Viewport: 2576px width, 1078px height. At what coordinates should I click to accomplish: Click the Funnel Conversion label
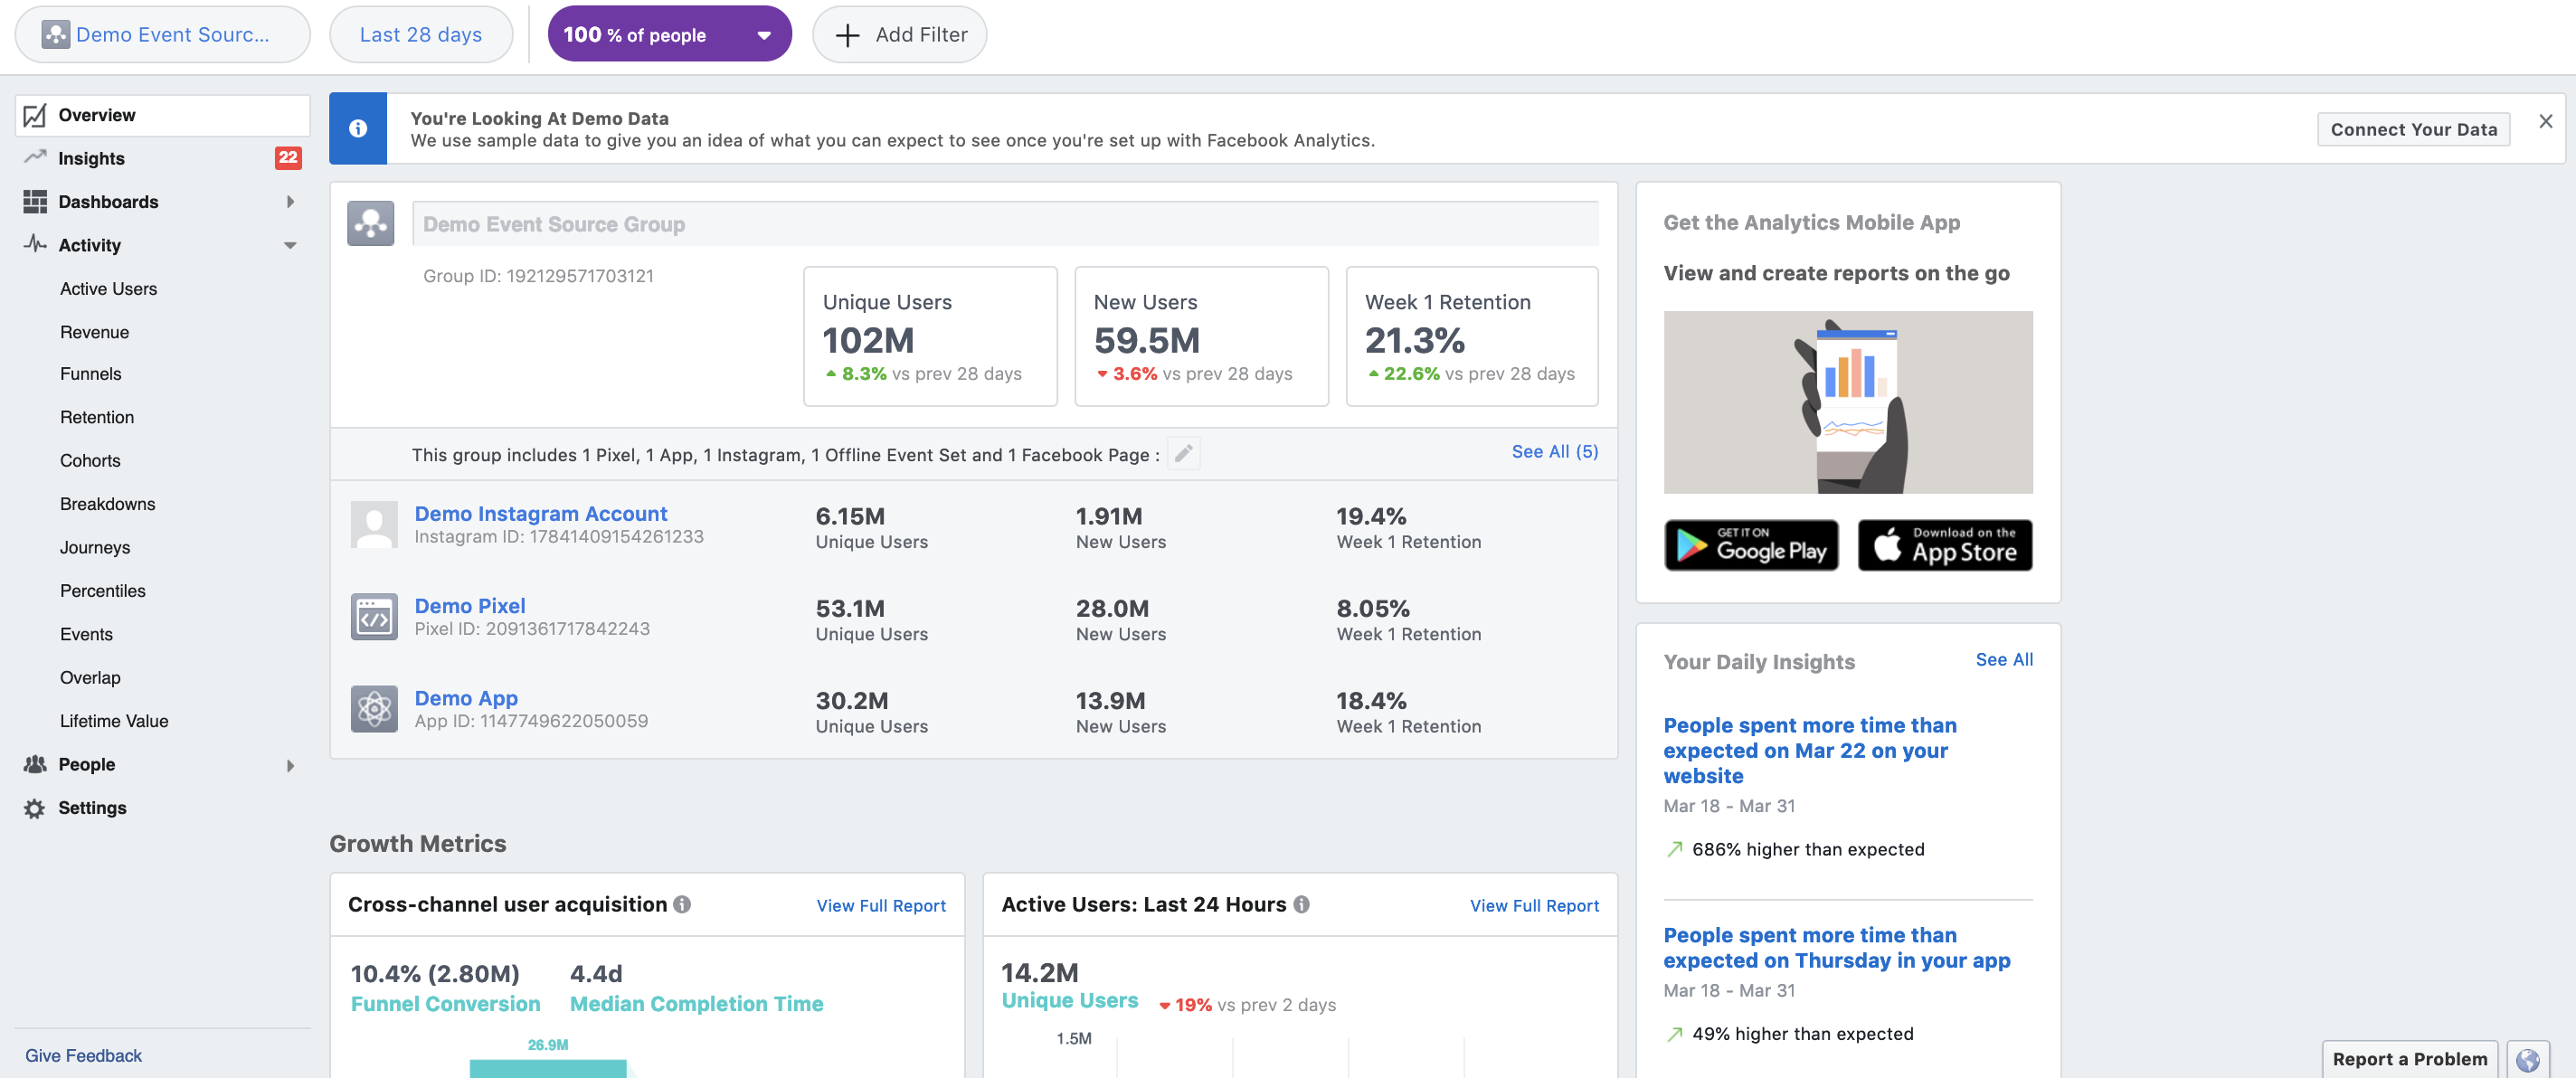pyautogui.click(x=445, y=1004)
